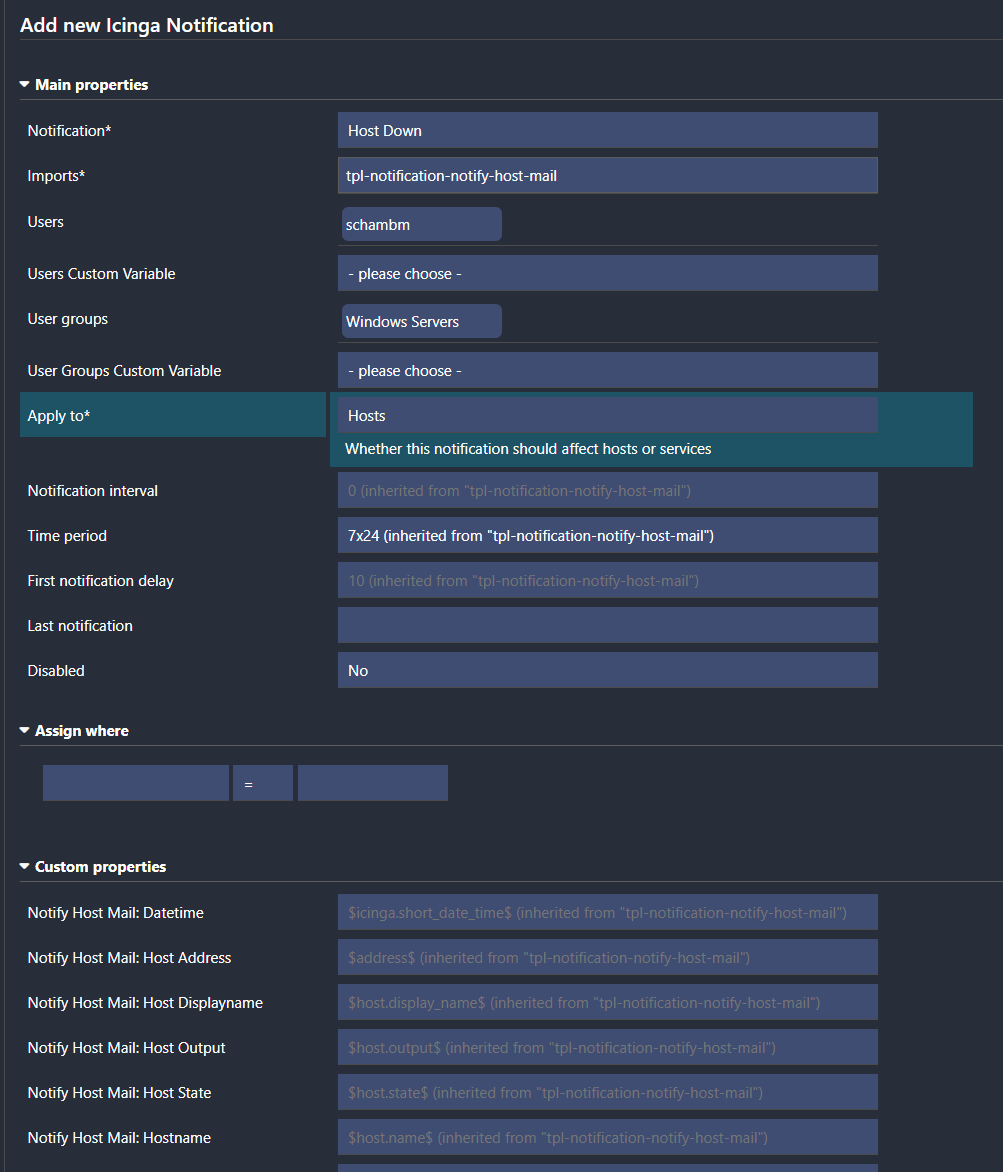Click the Imports template field
The width and height of the screenshot is (1003, 1172).
(x=607, y=176)
